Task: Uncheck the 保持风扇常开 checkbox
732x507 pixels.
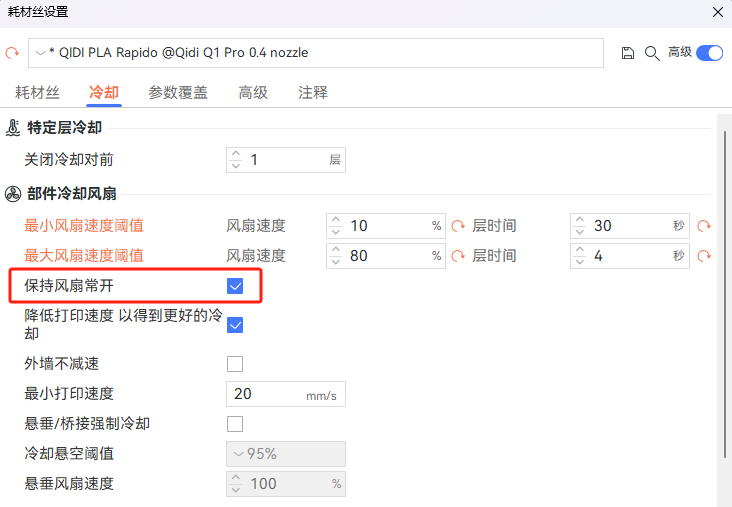Action: tap(236, 286)
